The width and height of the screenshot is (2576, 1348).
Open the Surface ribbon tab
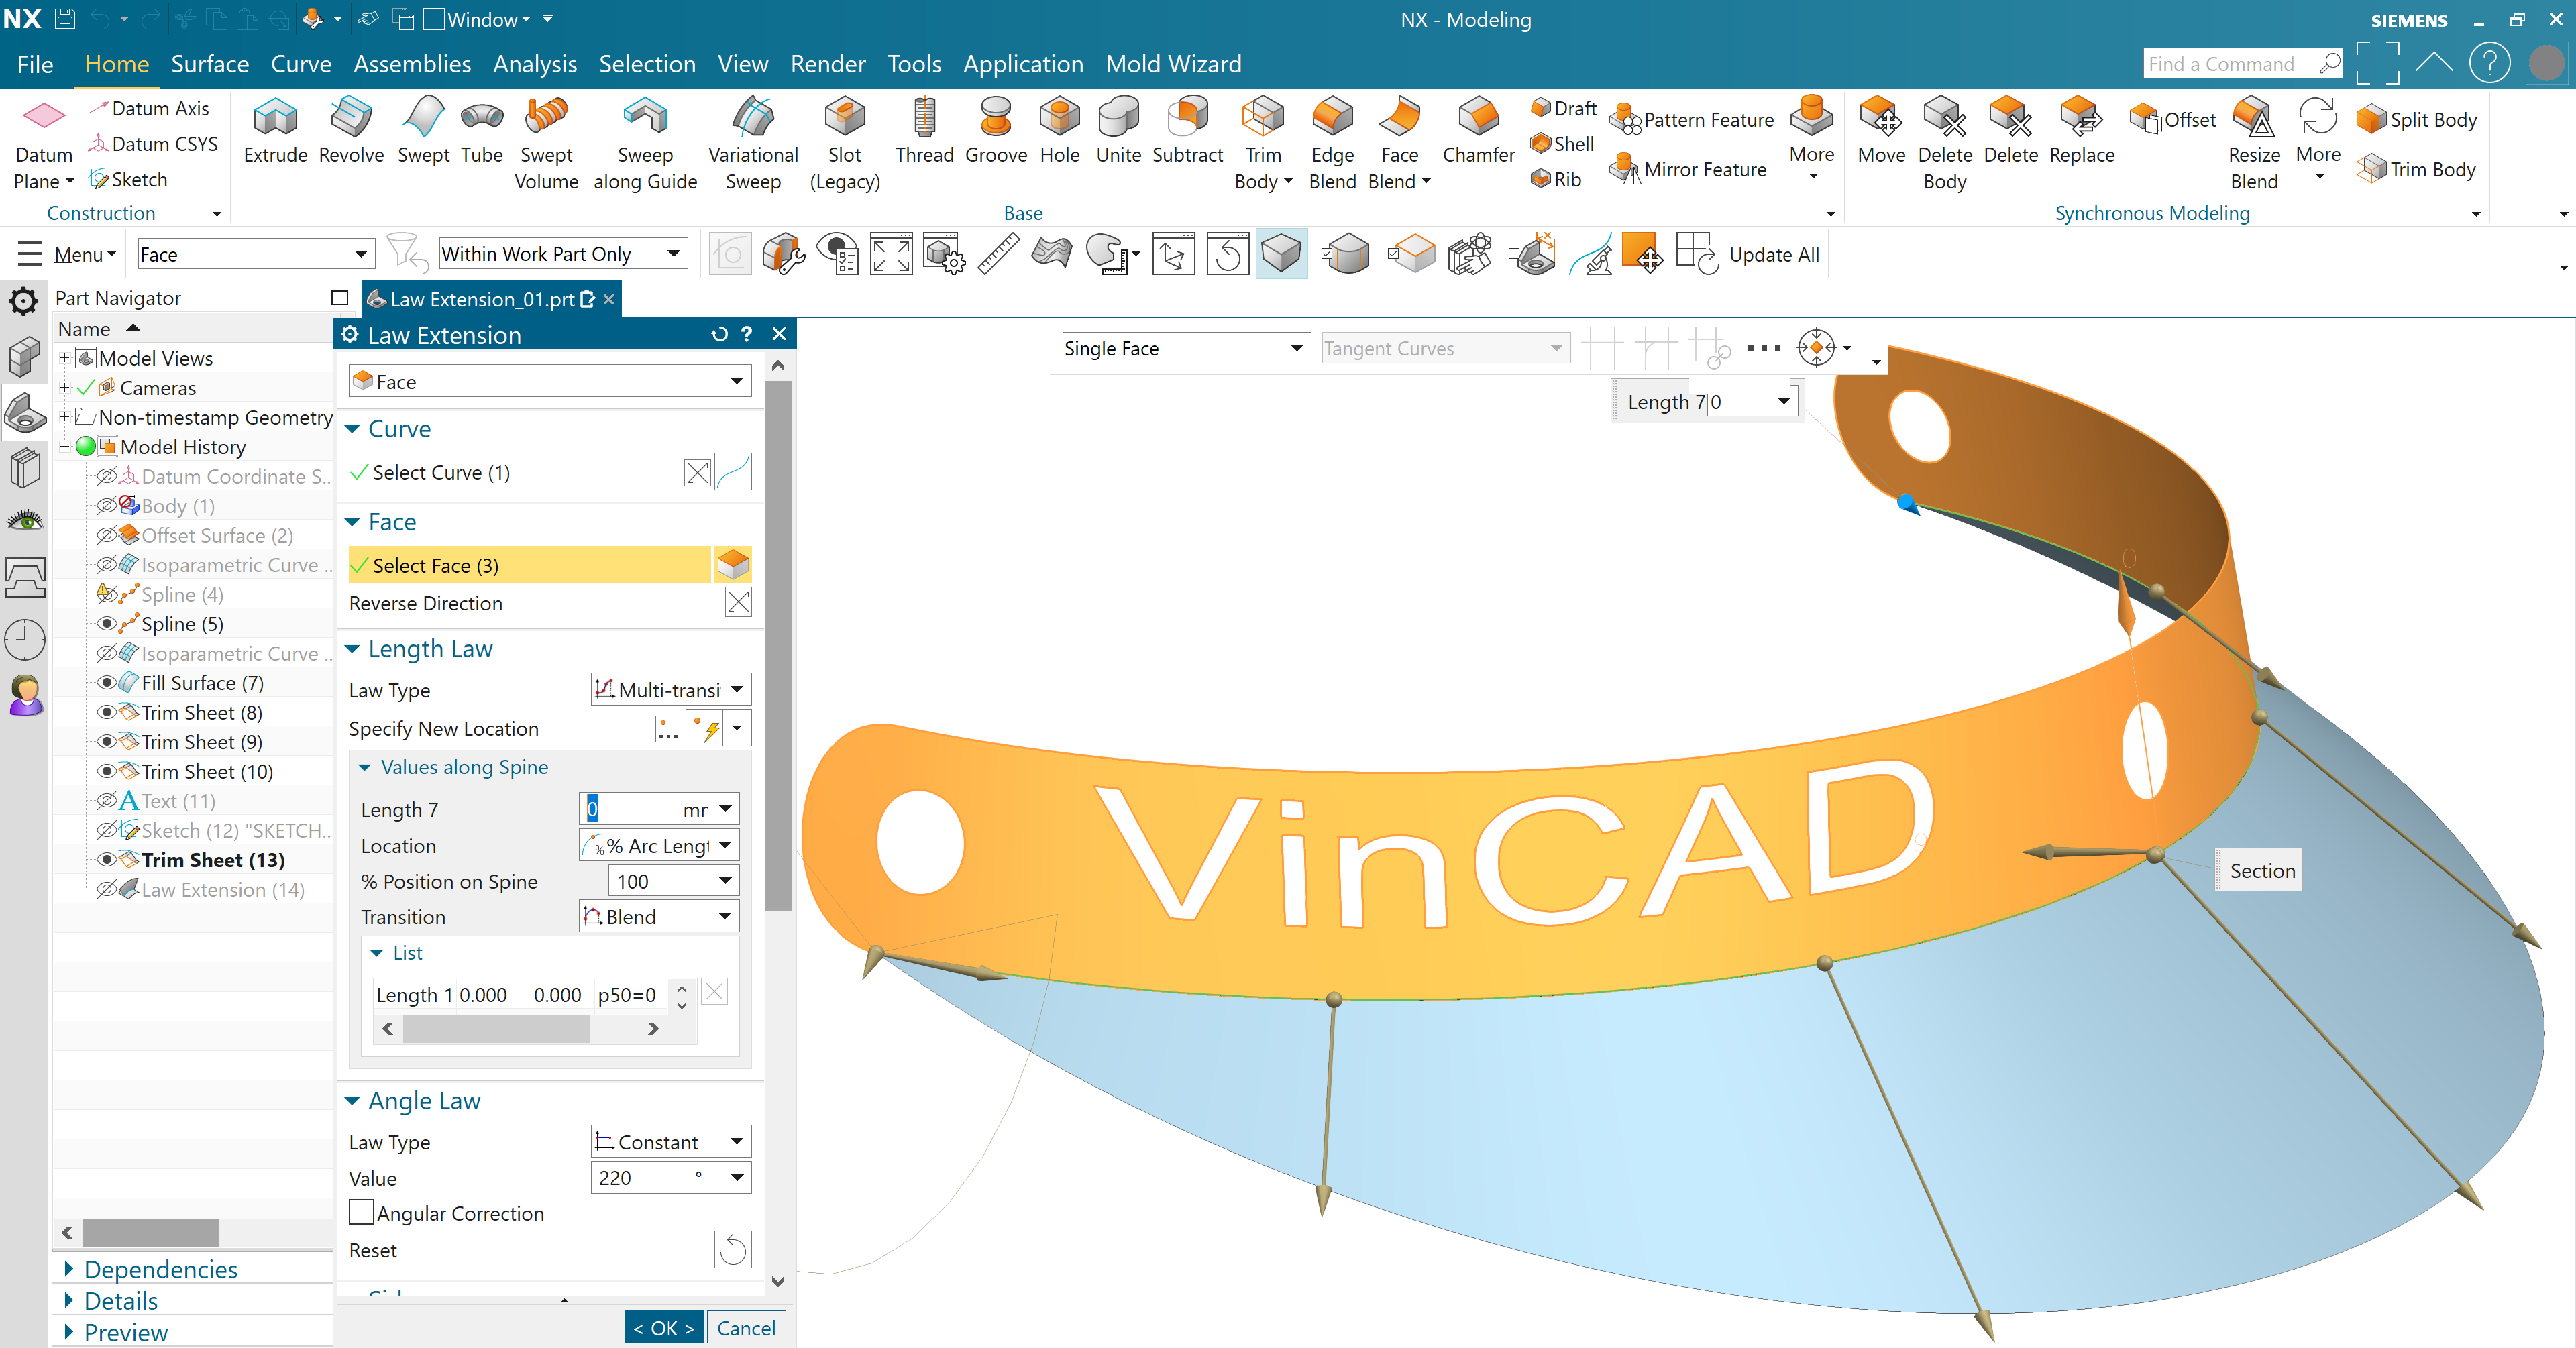pyautogui.click(x=209, y=64)
